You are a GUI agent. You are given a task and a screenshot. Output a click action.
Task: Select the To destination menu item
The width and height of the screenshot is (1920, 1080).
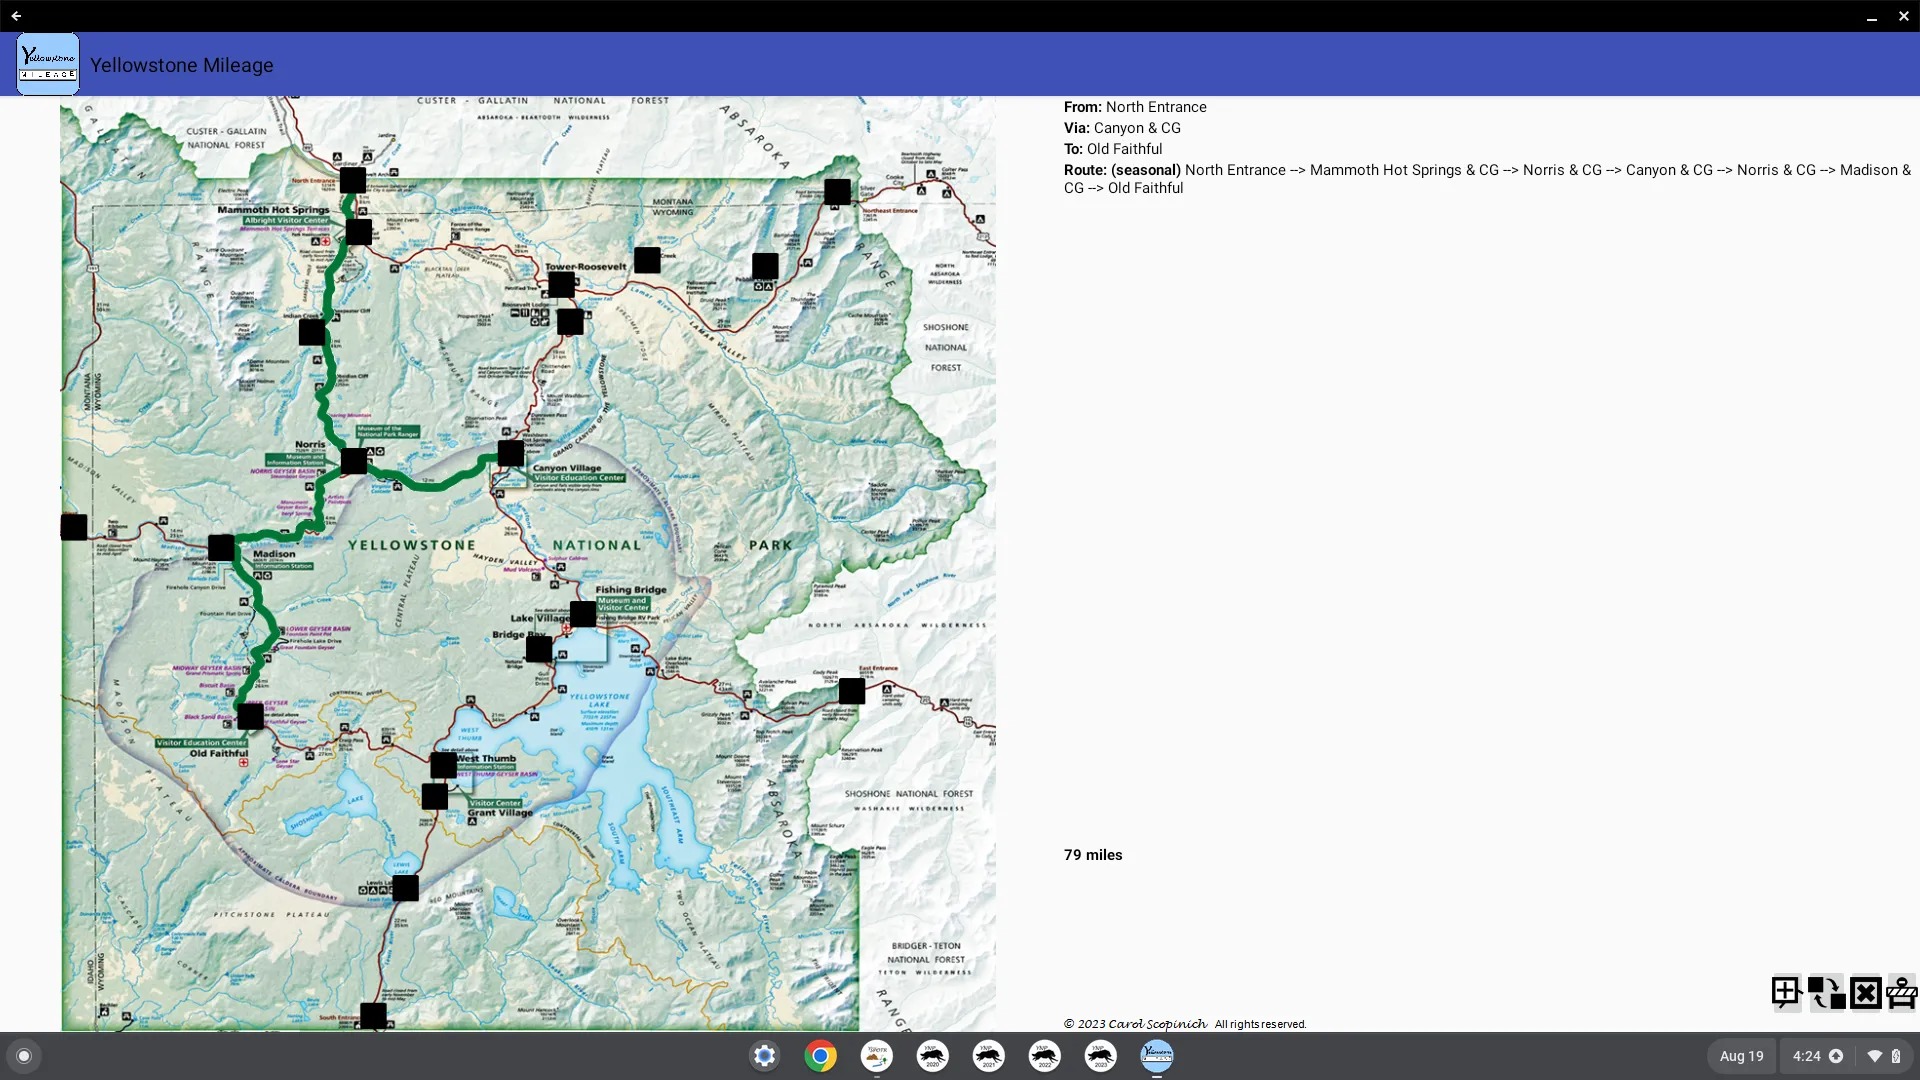pyautogui.click(x=1113, y=148)
